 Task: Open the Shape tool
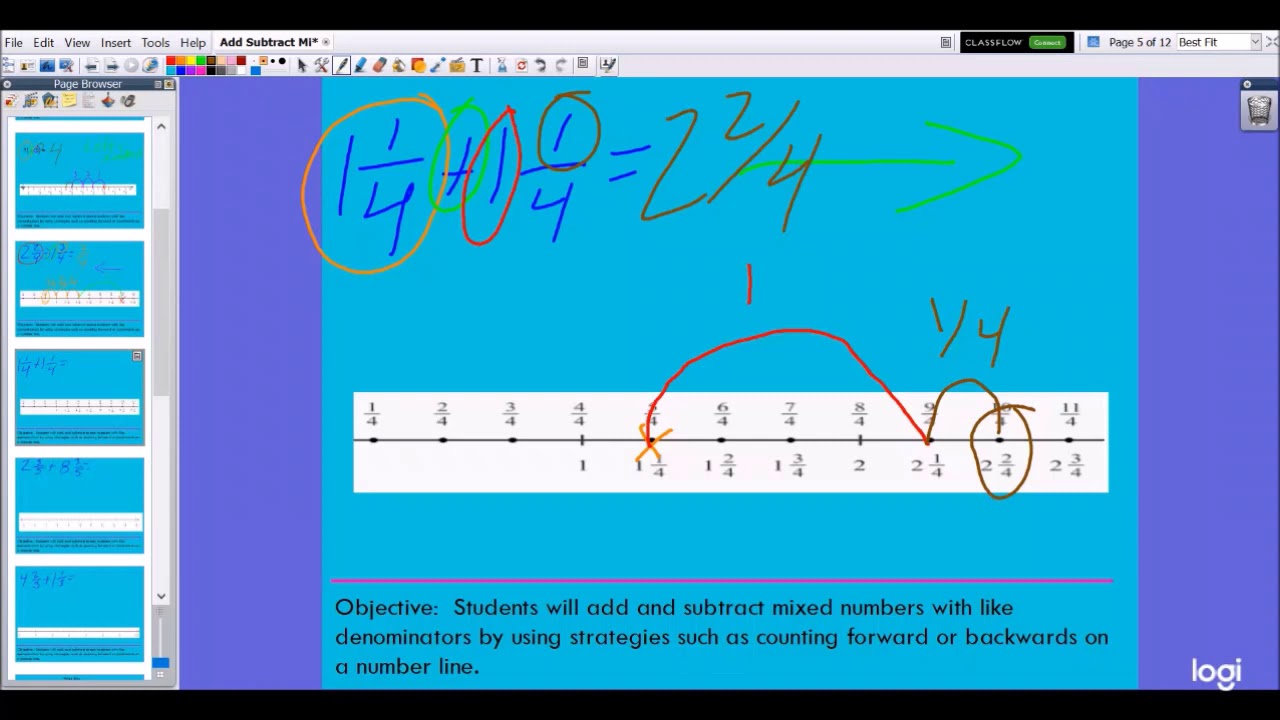click(x=418, y=65)
